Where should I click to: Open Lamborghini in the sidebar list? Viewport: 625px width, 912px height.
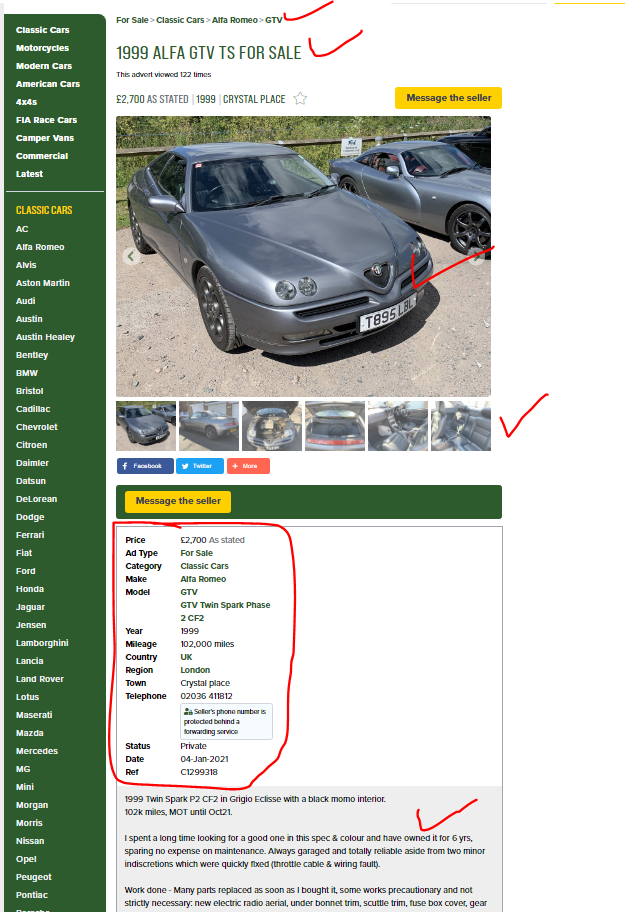click(x=42, y=643)
